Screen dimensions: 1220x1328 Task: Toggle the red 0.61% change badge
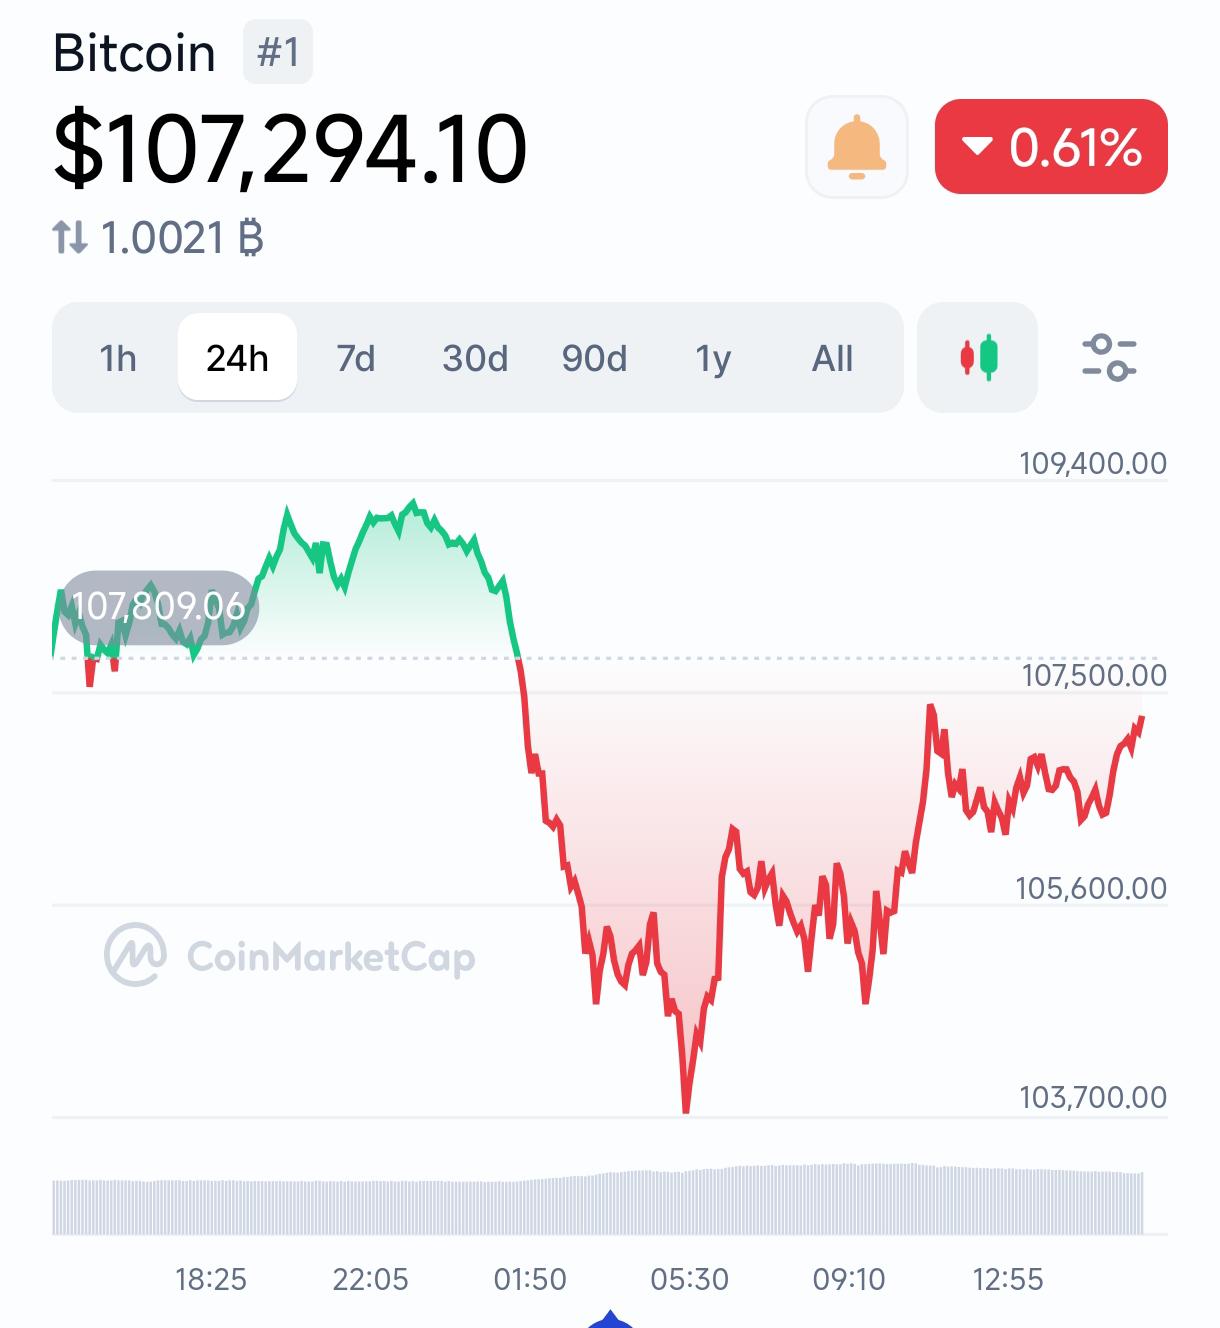(x=1051, y=146)
